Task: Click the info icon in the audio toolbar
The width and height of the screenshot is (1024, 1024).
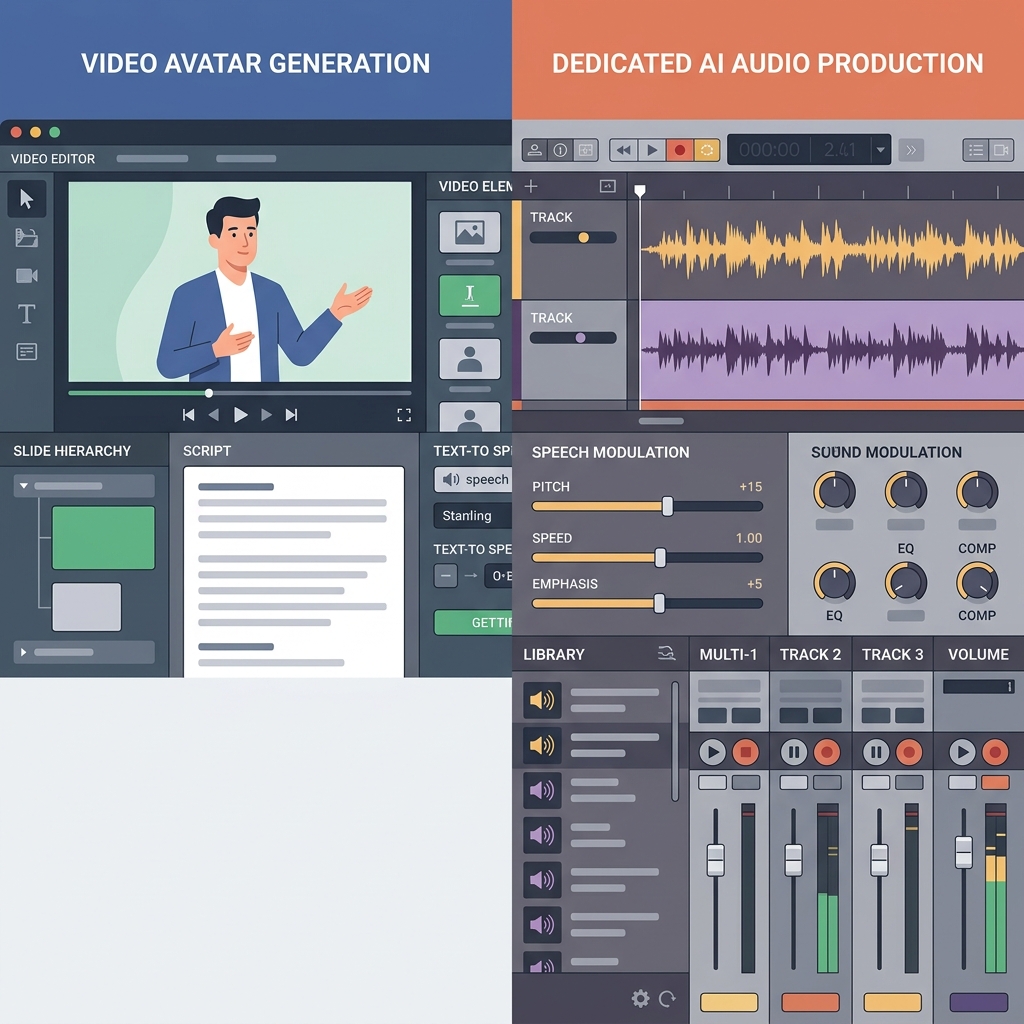Action: click(560, 150)
